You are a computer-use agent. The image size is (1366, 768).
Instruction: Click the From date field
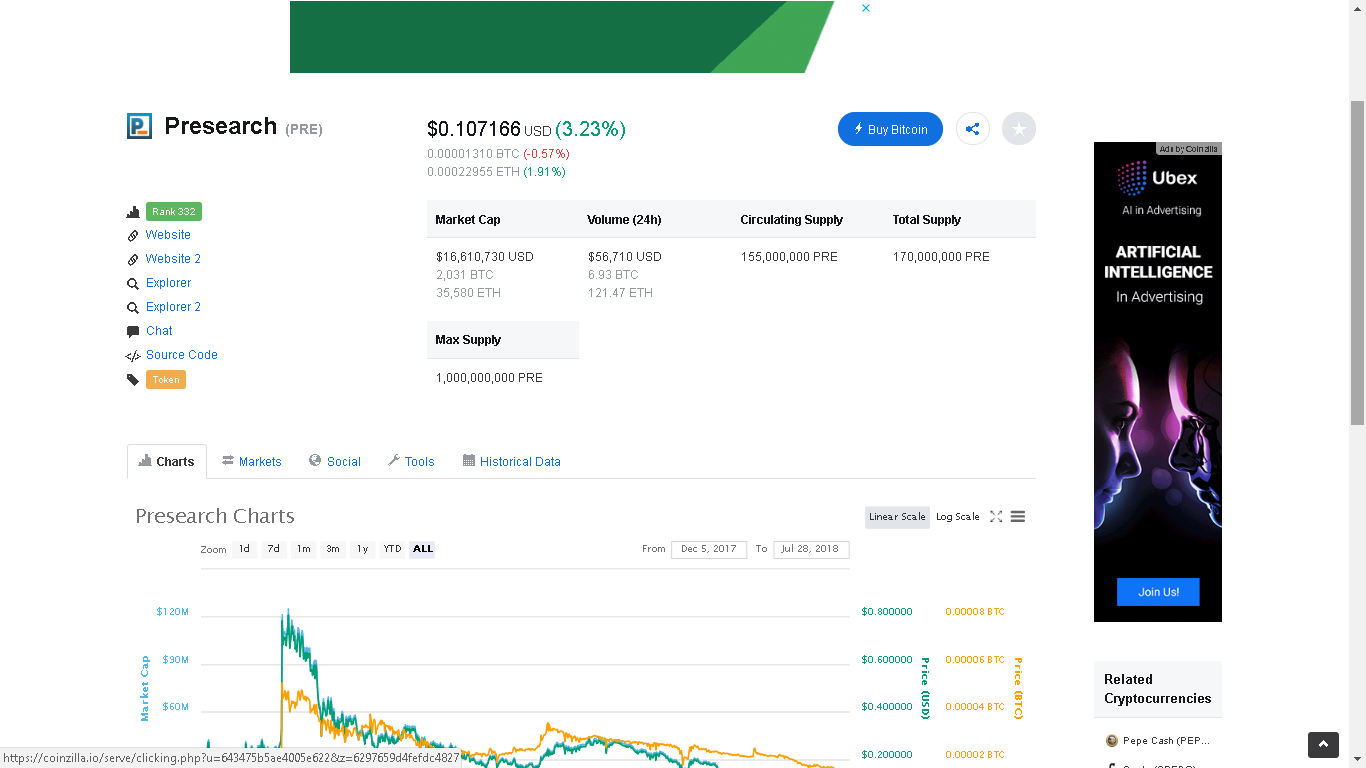point(709,549)
